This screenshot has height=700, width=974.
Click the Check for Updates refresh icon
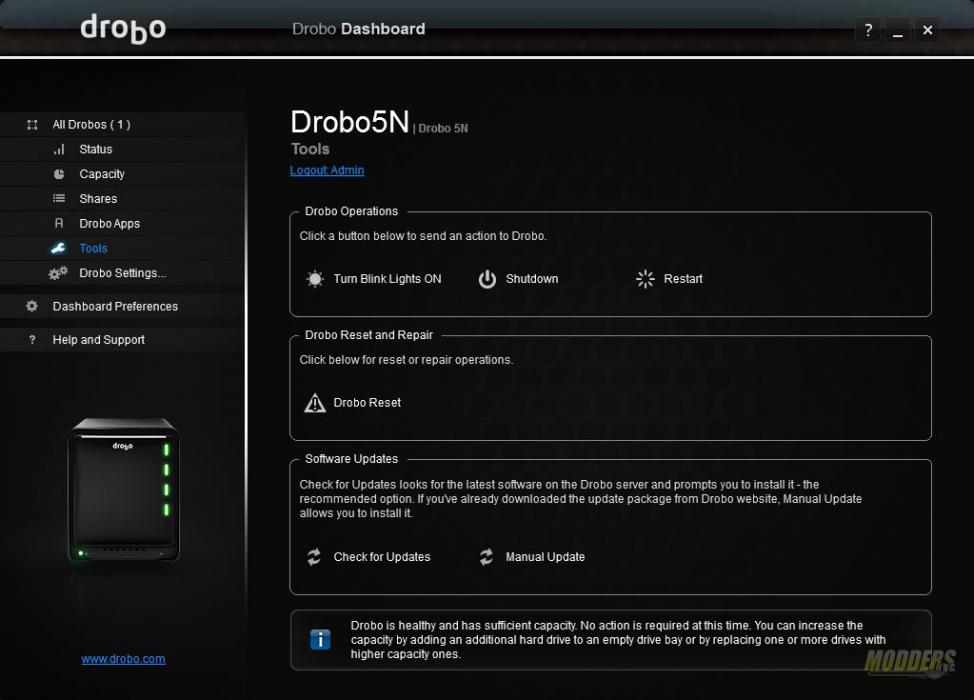pyautogui.click(x=313, y=557)
